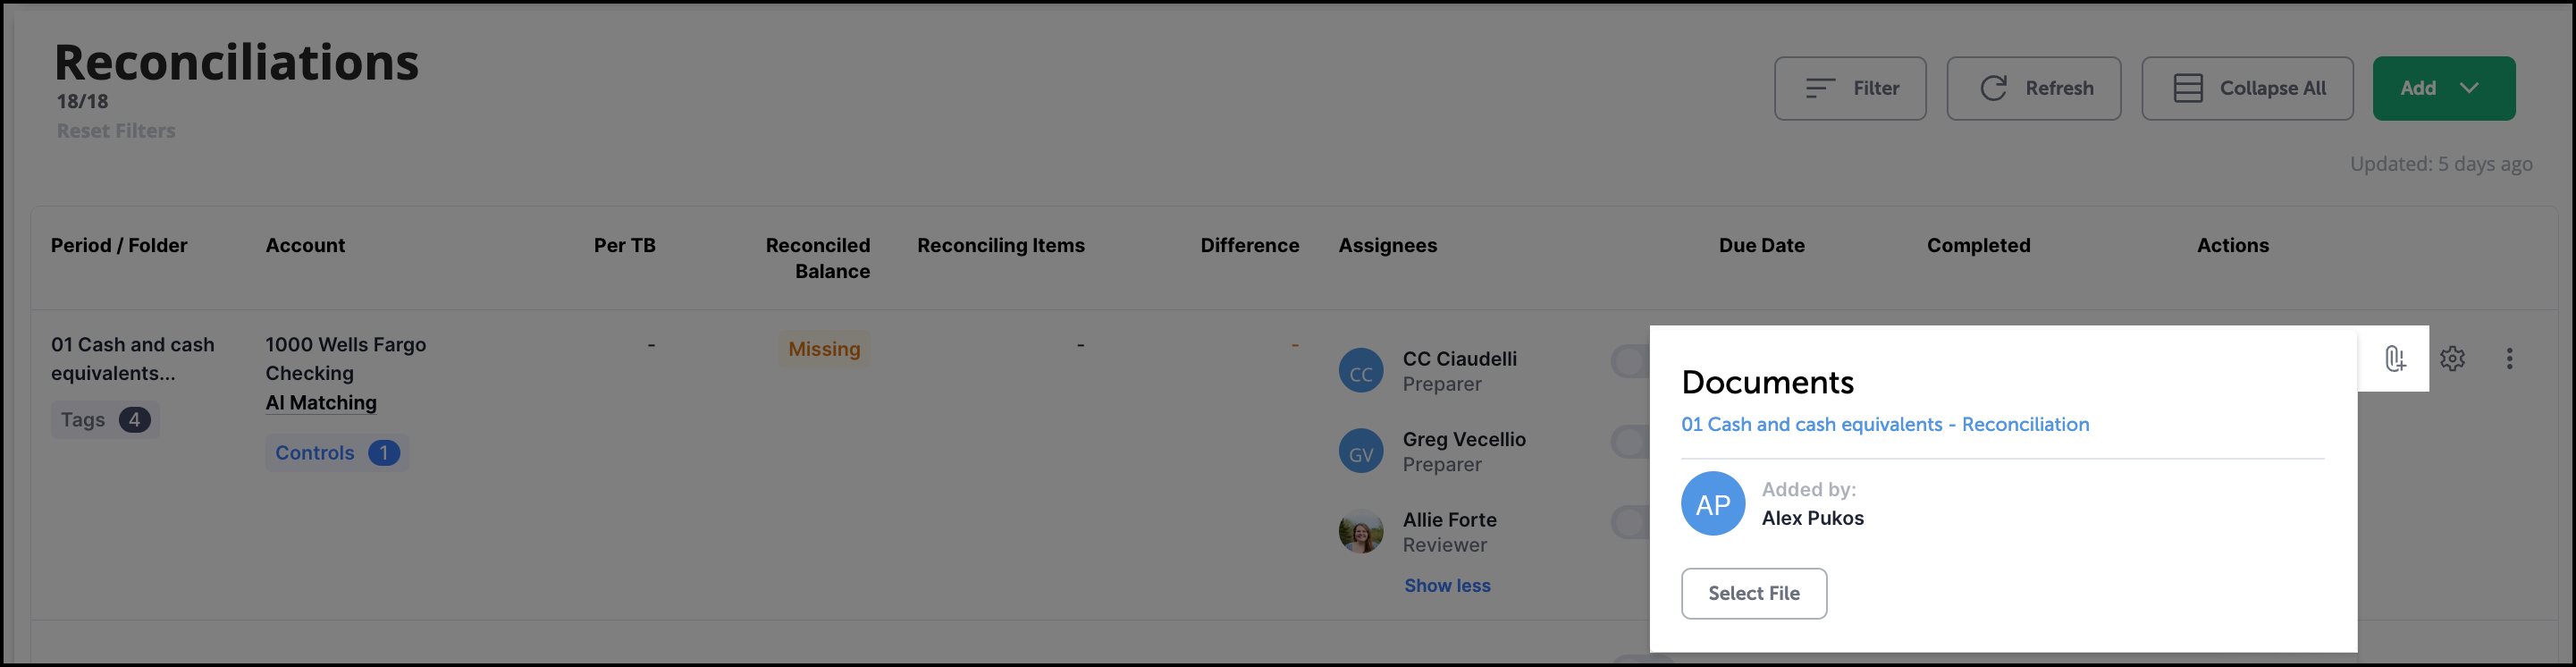Toggle CC Ciaudelli's preparer completion switch

(x=1630, y=361)
